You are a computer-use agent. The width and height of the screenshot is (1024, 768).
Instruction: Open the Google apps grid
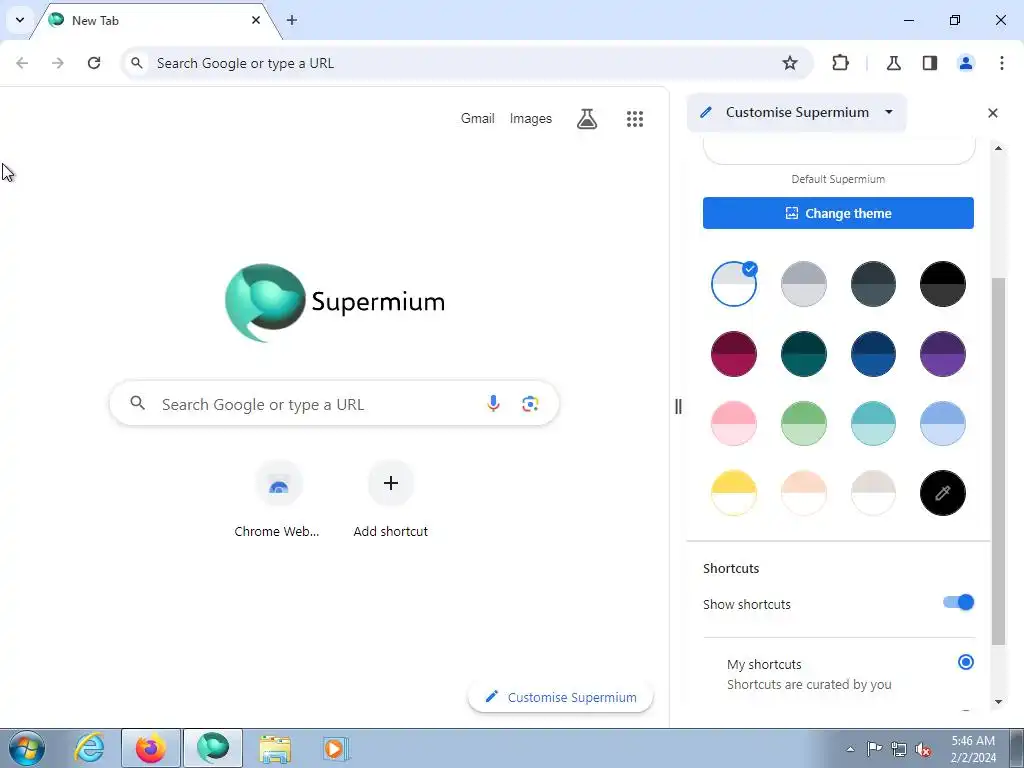(x=635, y=119)
